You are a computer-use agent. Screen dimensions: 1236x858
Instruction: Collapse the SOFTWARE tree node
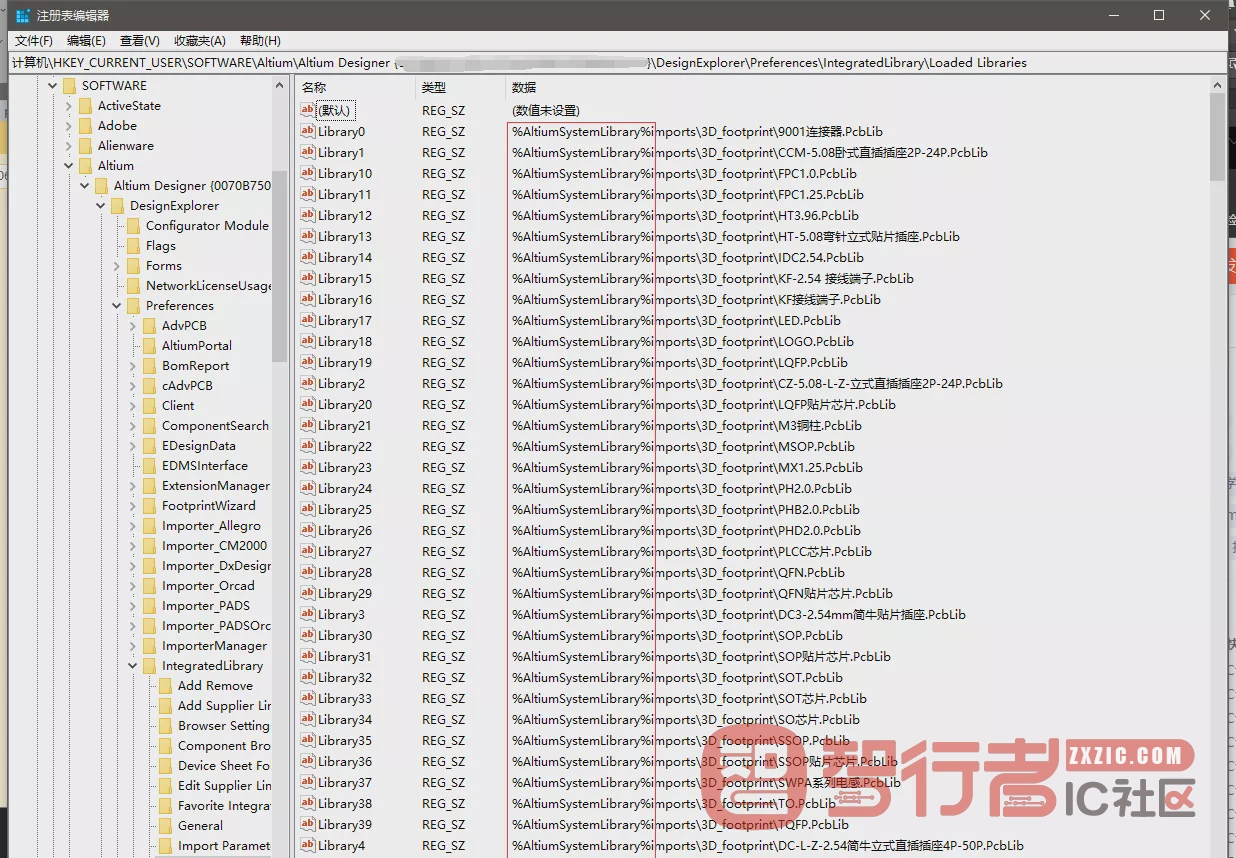(x=53, y=86)
